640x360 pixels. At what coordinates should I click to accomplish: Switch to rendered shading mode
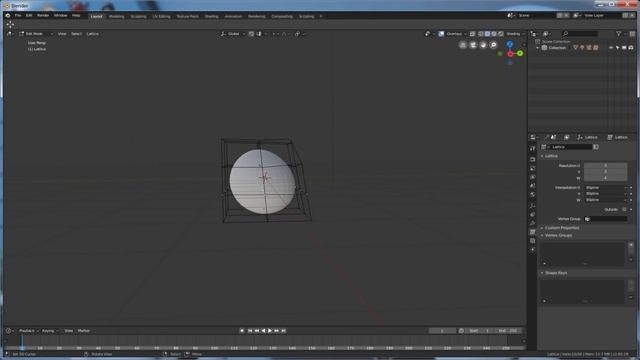[501, 34]
